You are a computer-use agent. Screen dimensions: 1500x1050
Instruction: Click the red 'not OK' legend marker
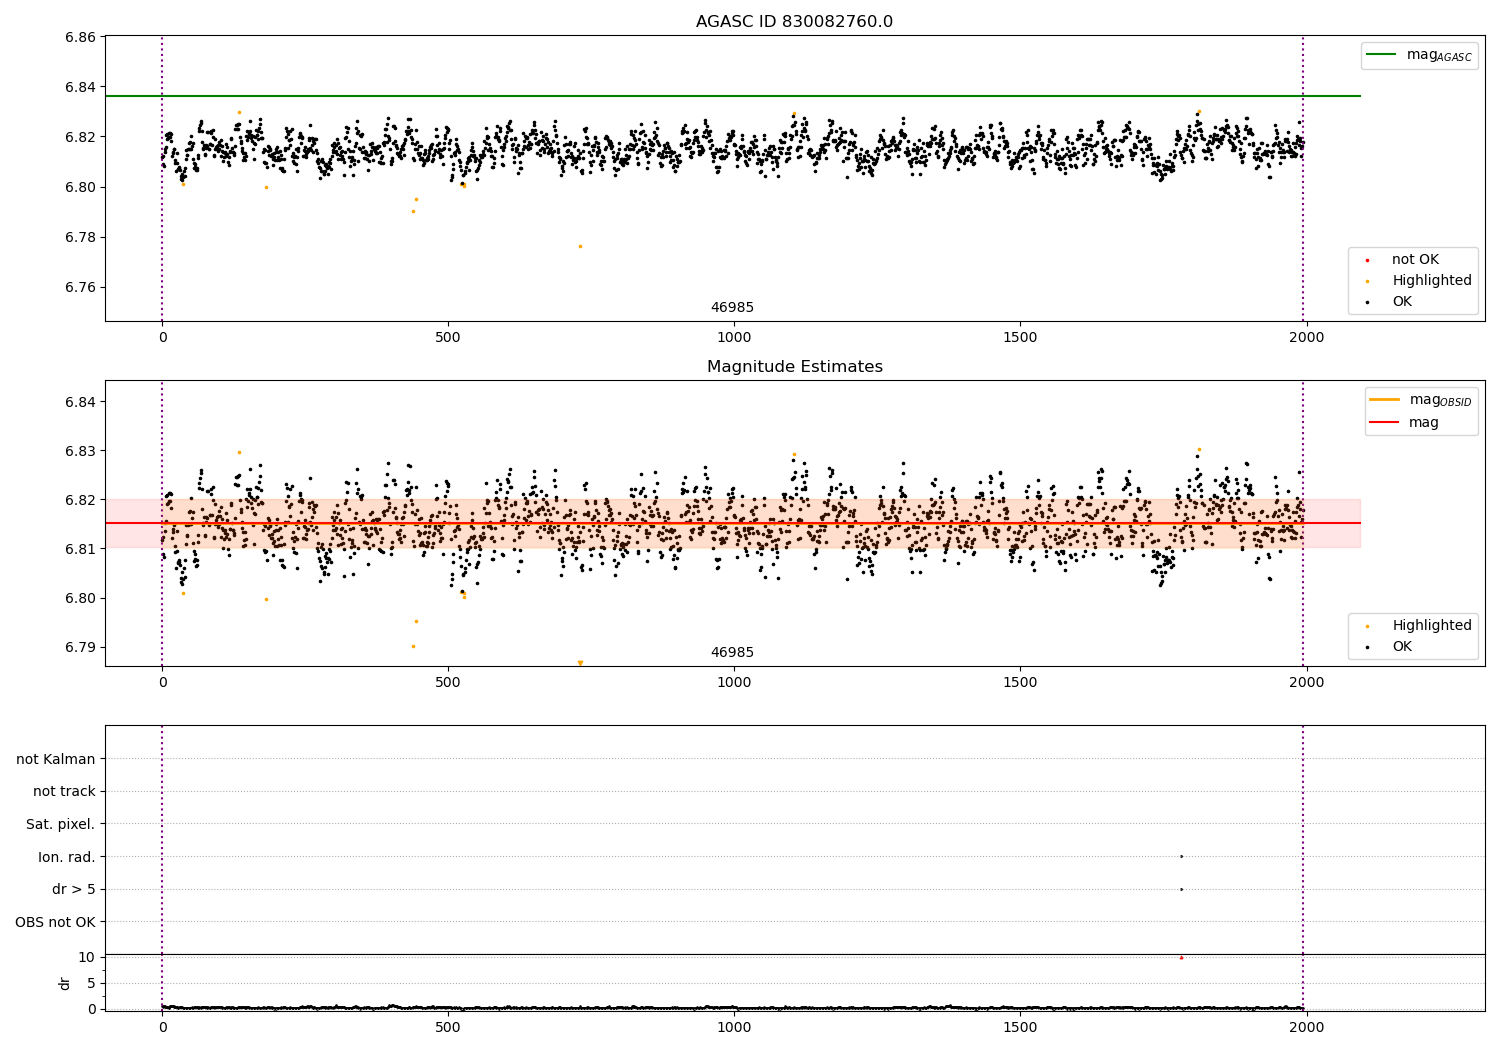click(1367, 260)
